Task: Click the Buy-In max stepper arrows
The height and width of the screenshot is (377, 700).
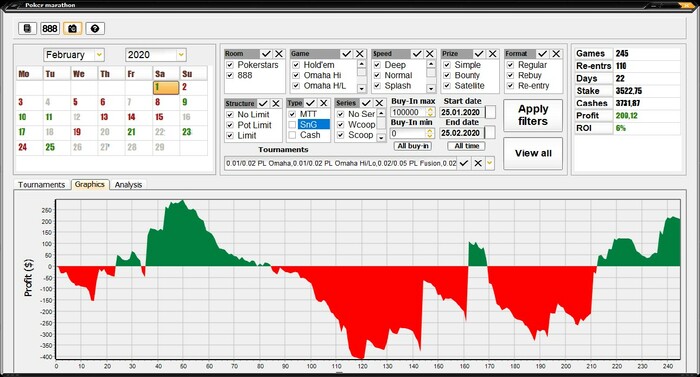Action: point(430,112)
